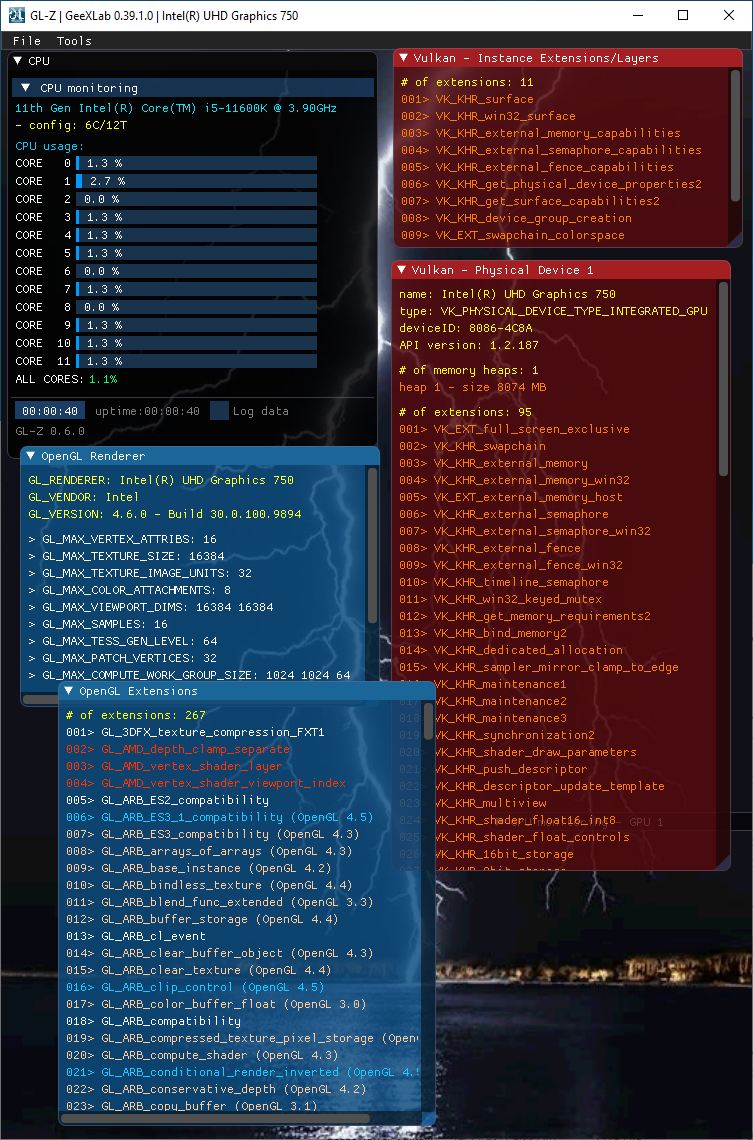Select GL_ARB_conservative_depth extension
This screenshot has height=1140, width=753.
click(x=216, y=1089)
